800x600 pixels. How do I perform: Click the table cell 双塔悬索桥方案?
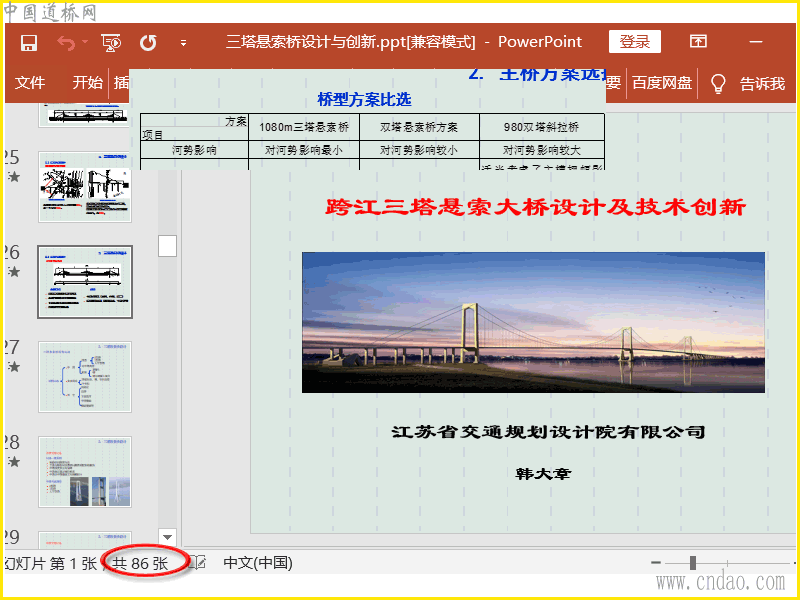[x=419, y=127]
